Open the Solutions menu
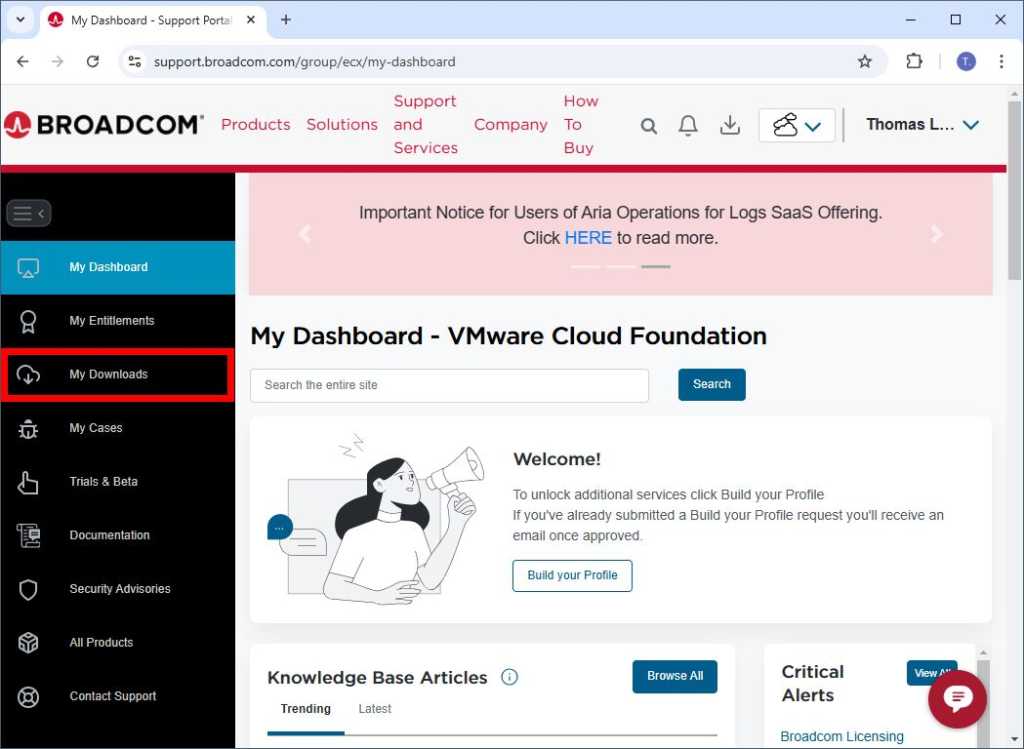The height and width of the screenshot is (749, 1024). (342, 124)
